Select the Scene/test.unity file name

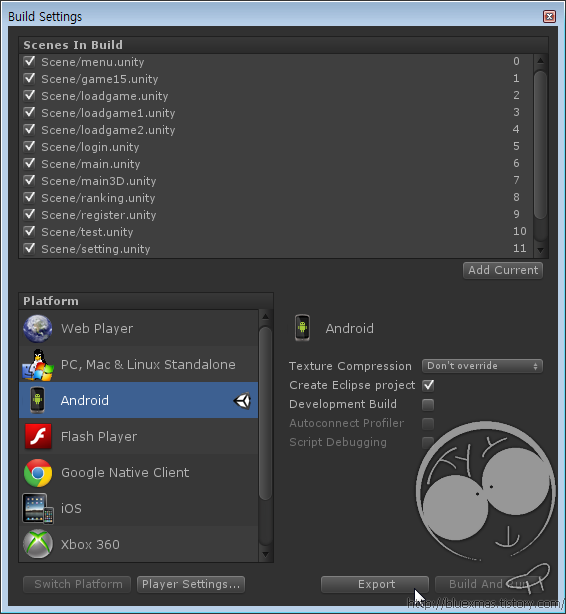87,232
